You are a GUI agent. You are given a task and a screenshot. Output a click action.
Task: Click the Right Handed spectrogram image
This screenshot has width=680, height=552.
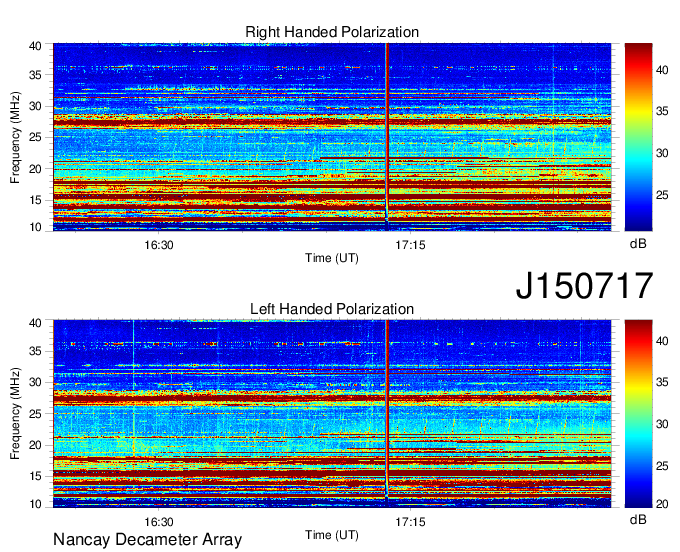(332, 137)
